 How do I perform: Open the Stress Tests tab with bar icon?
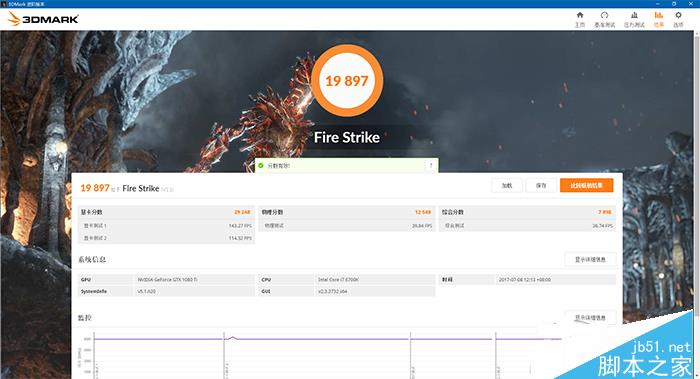pyautogui.click(x=634, y=19)
